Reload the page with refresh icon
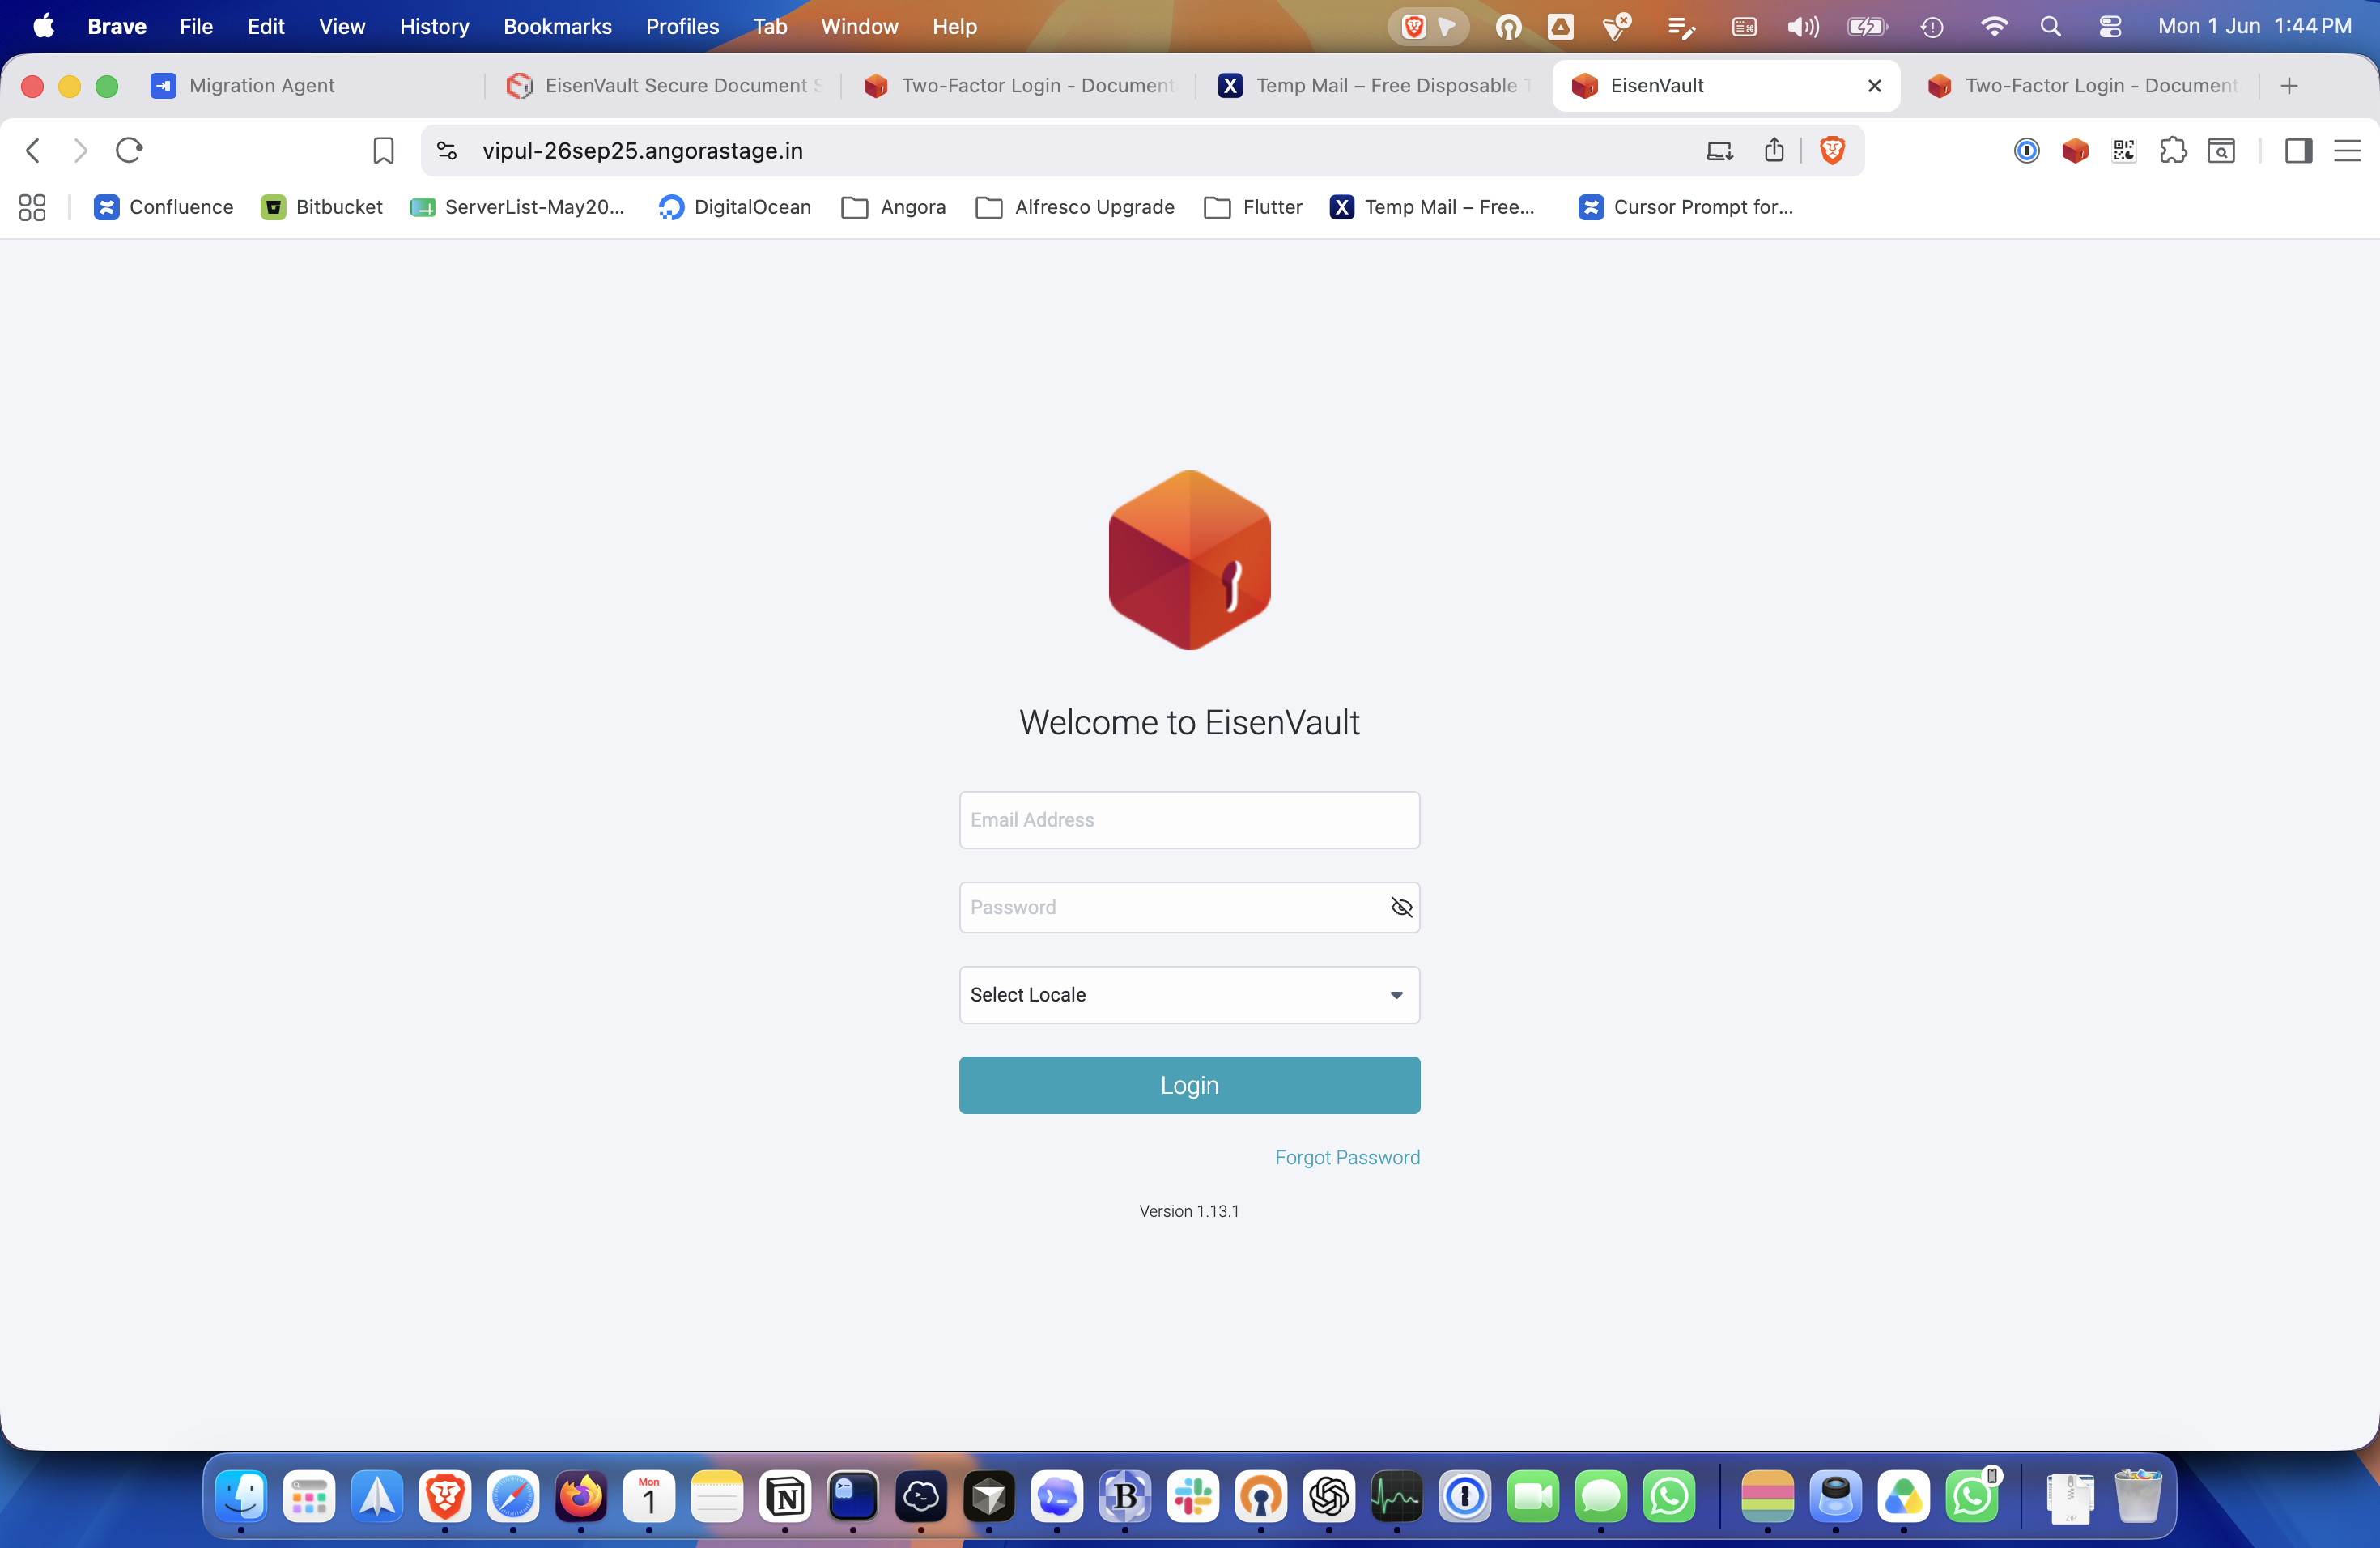Screen dimensions: 2380x1548 click(129, 151)
